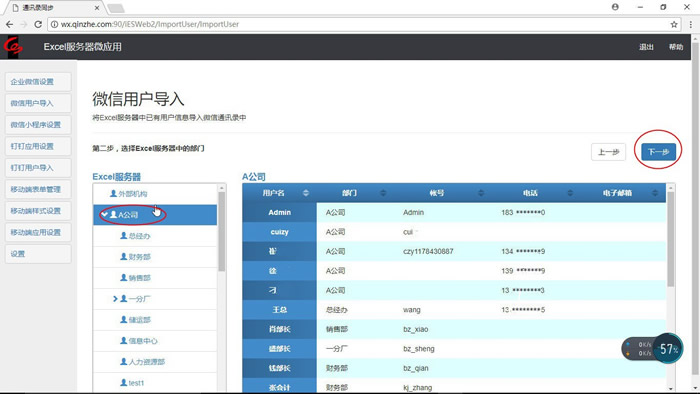Sort table by 用户名 column arrows
Image resolution: width=700 pixels, height=394 pixels.
coord(306,193)
